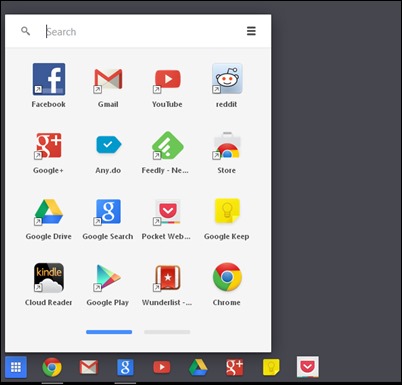The image size is (402, 385).
Task: Open Chrome from the app grid
Action: click(227, 277)
